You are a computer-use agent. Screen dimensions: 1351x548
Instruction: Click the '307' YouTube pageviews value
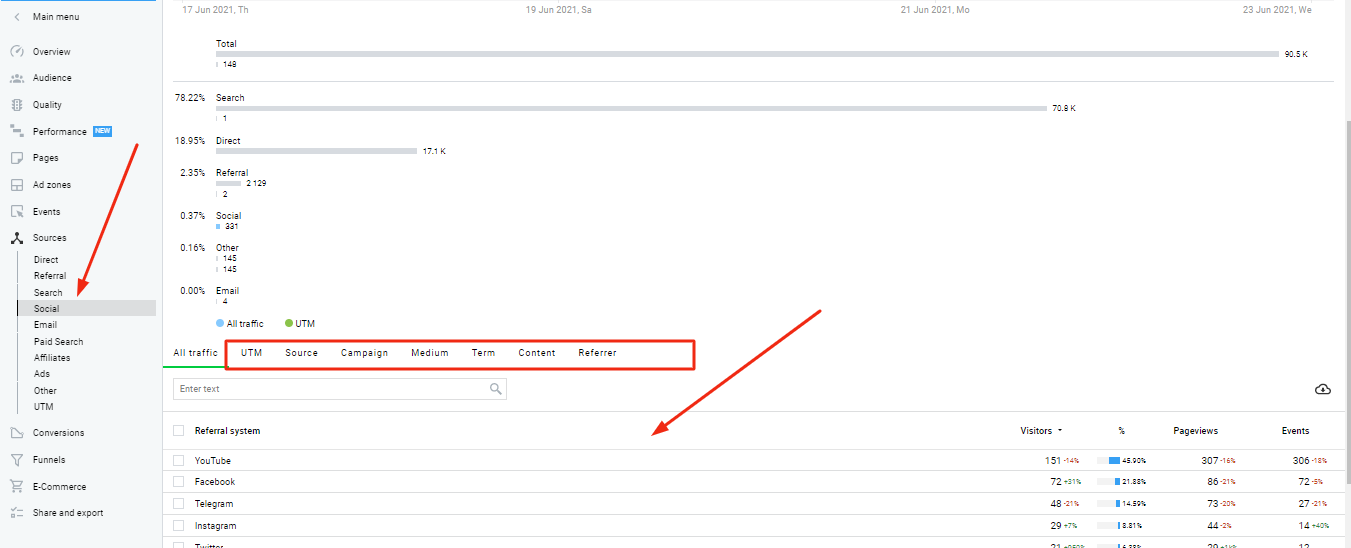[x=1210, y=461]
